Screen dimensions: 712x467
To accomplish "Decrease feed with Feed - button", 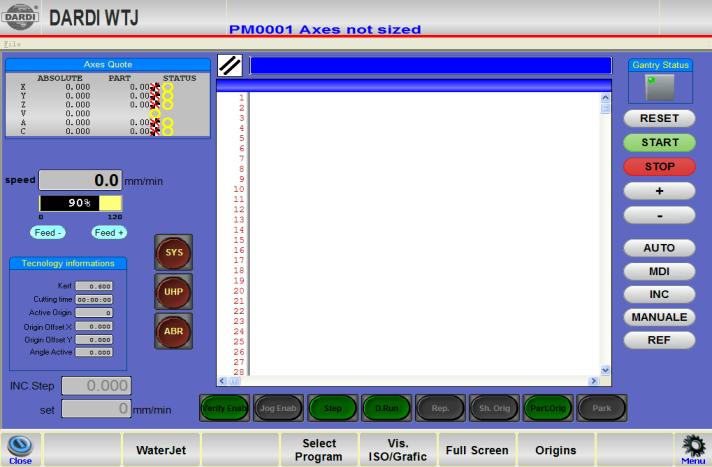I will (48, 233).
